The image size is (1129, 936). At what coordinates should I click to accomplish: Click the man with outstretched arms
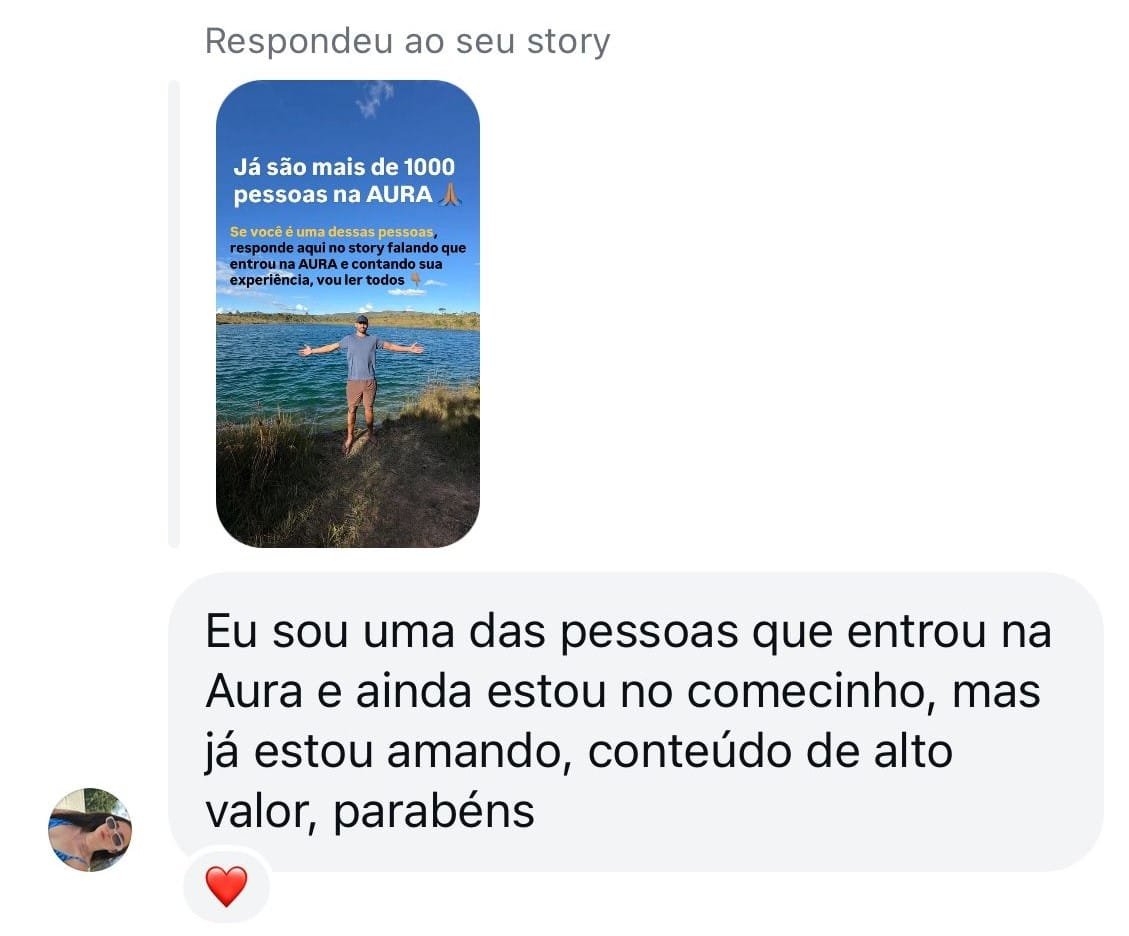click(361, 383)
